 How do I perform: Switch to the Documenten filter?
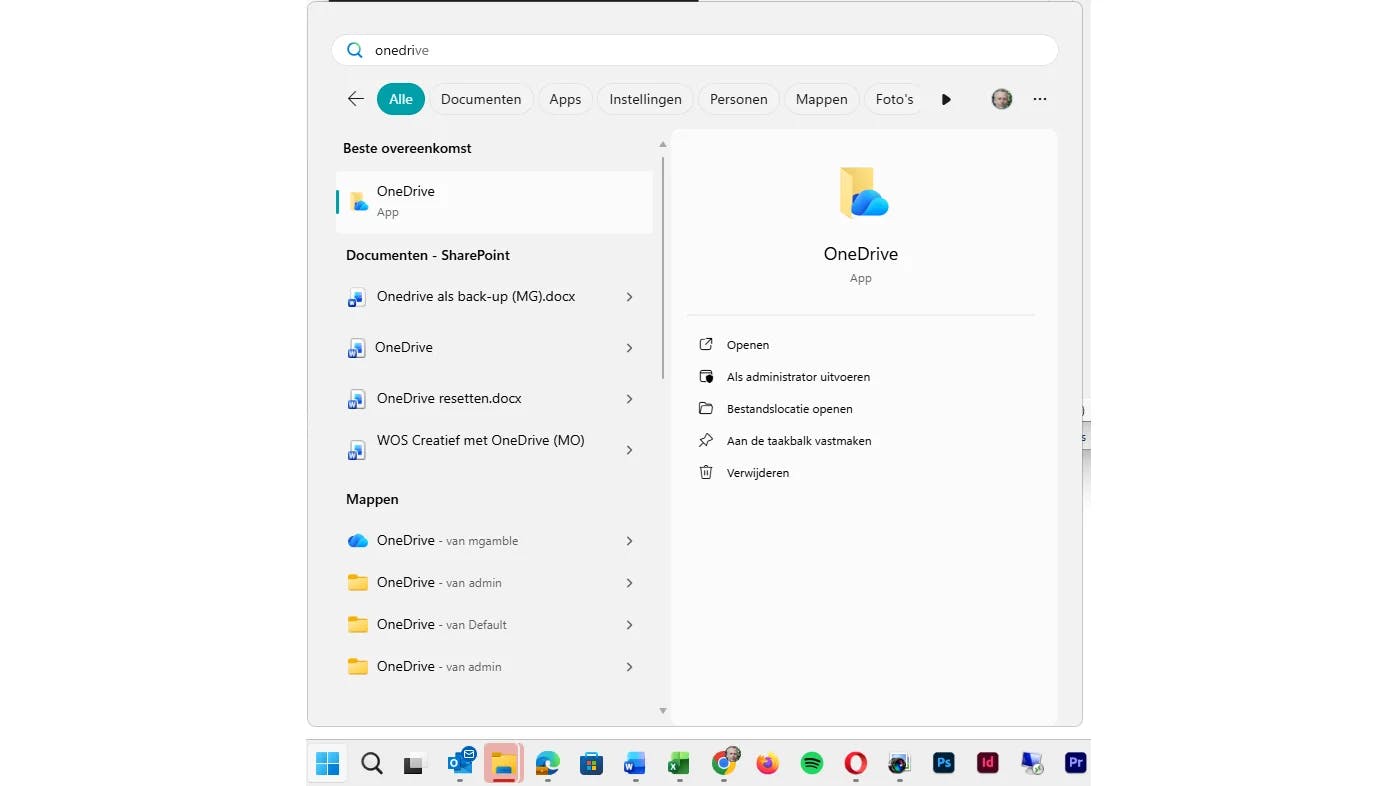481,99
